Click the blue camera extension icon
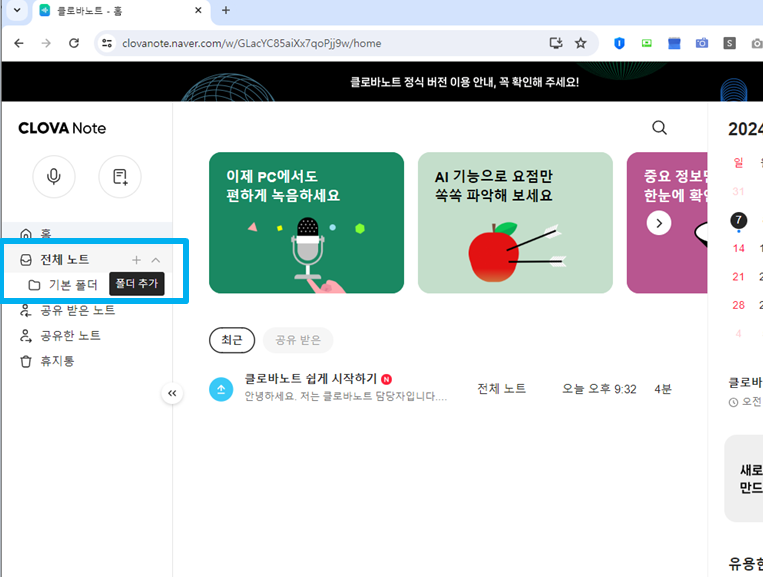Image resolution: width=763 pixels, height=577 pixels. [x=702, y=43]
